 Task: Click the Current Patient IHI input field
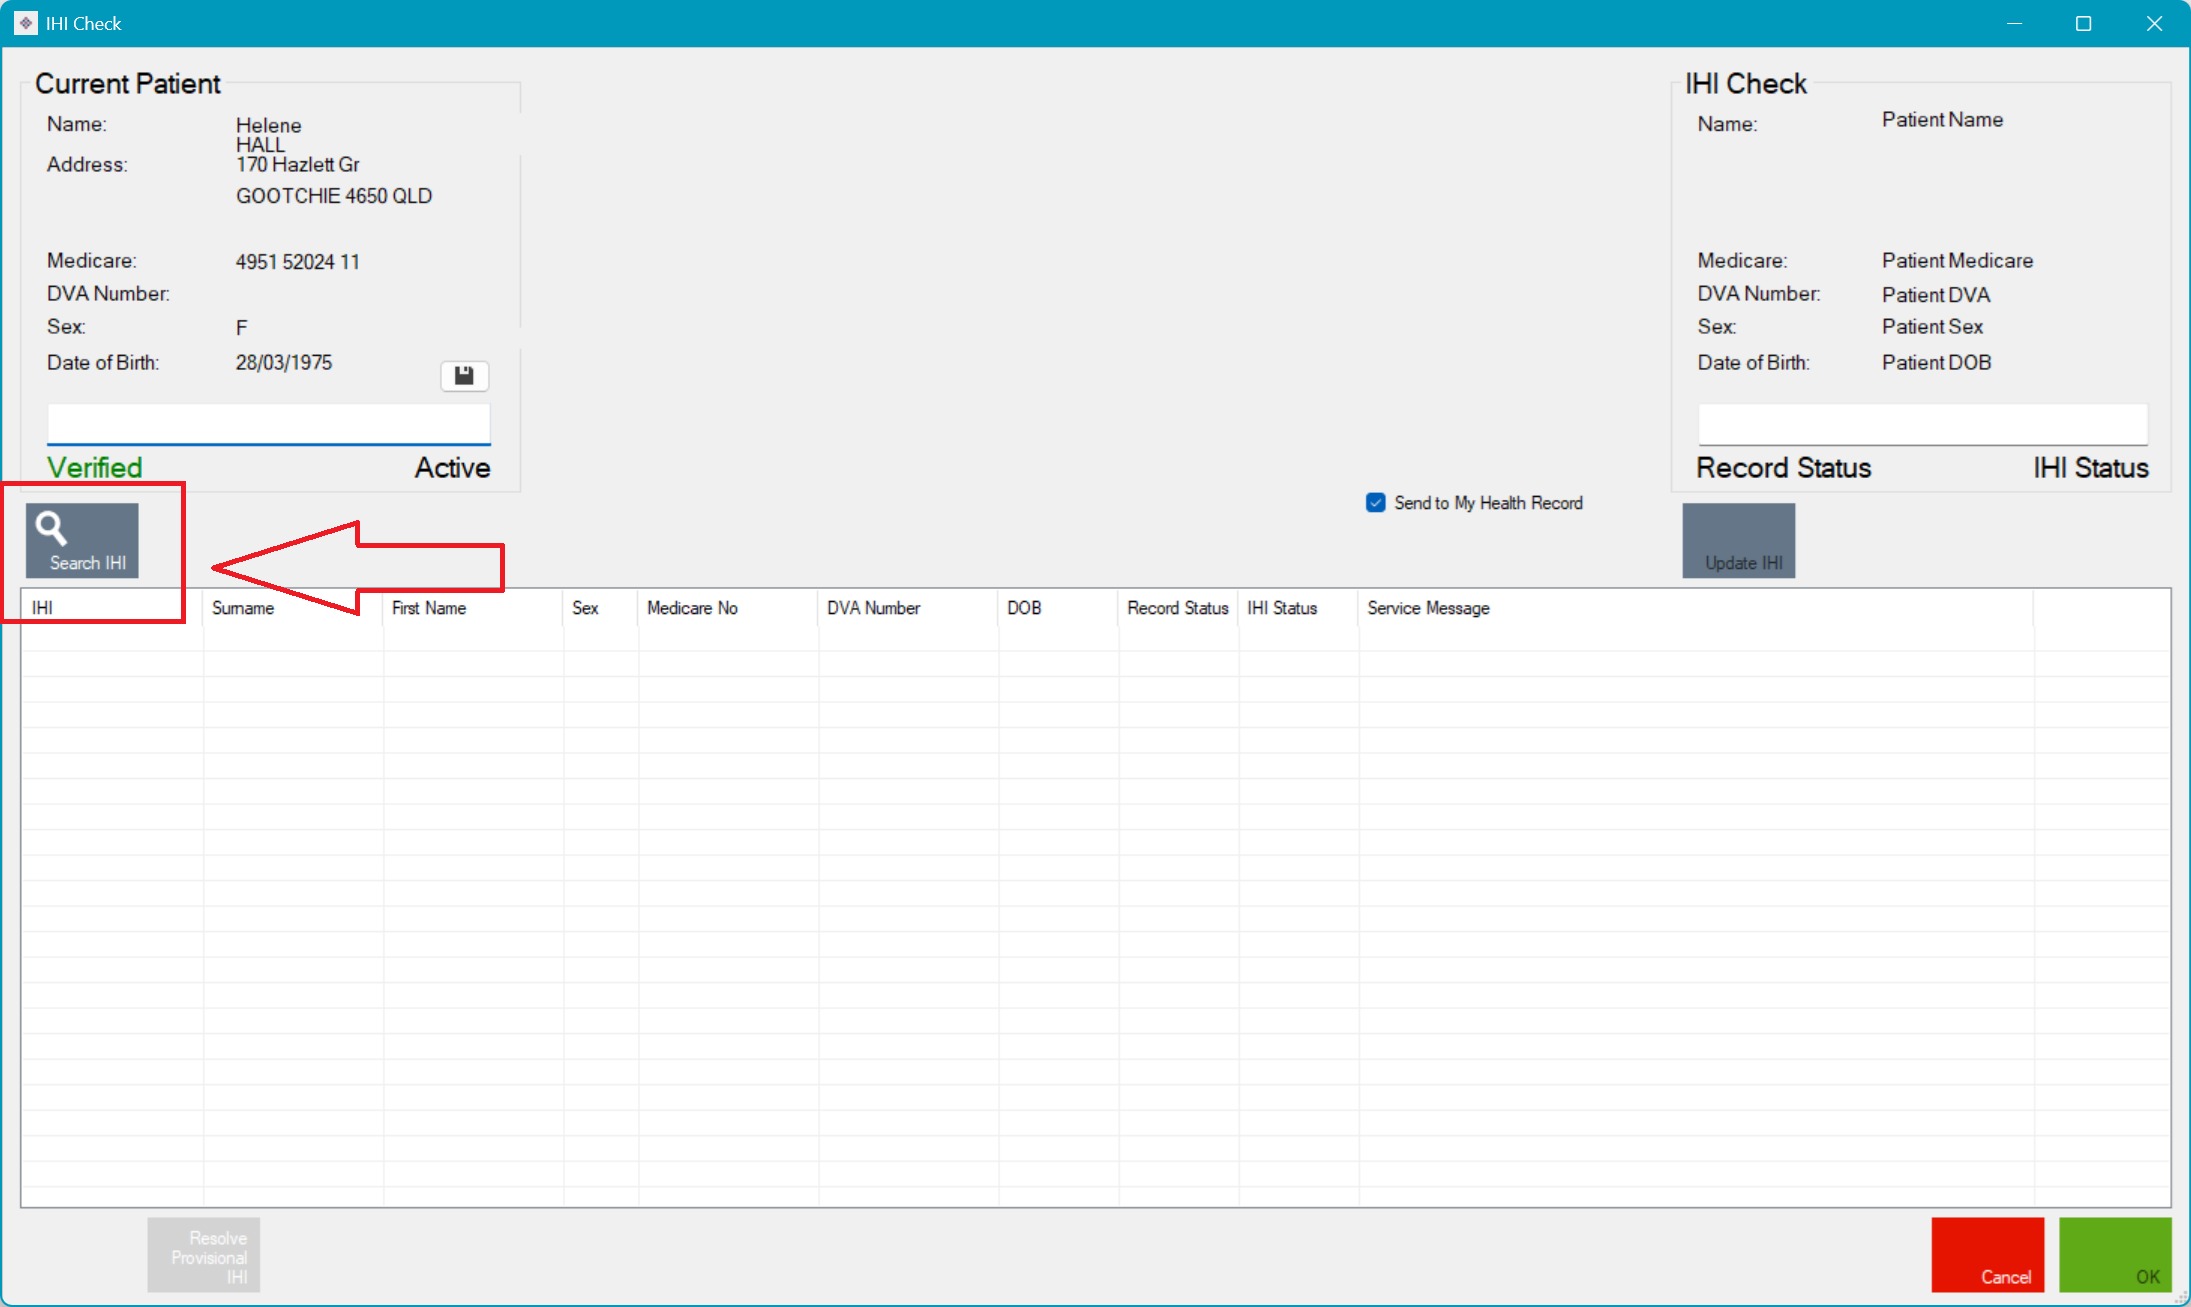coord(268,424)
